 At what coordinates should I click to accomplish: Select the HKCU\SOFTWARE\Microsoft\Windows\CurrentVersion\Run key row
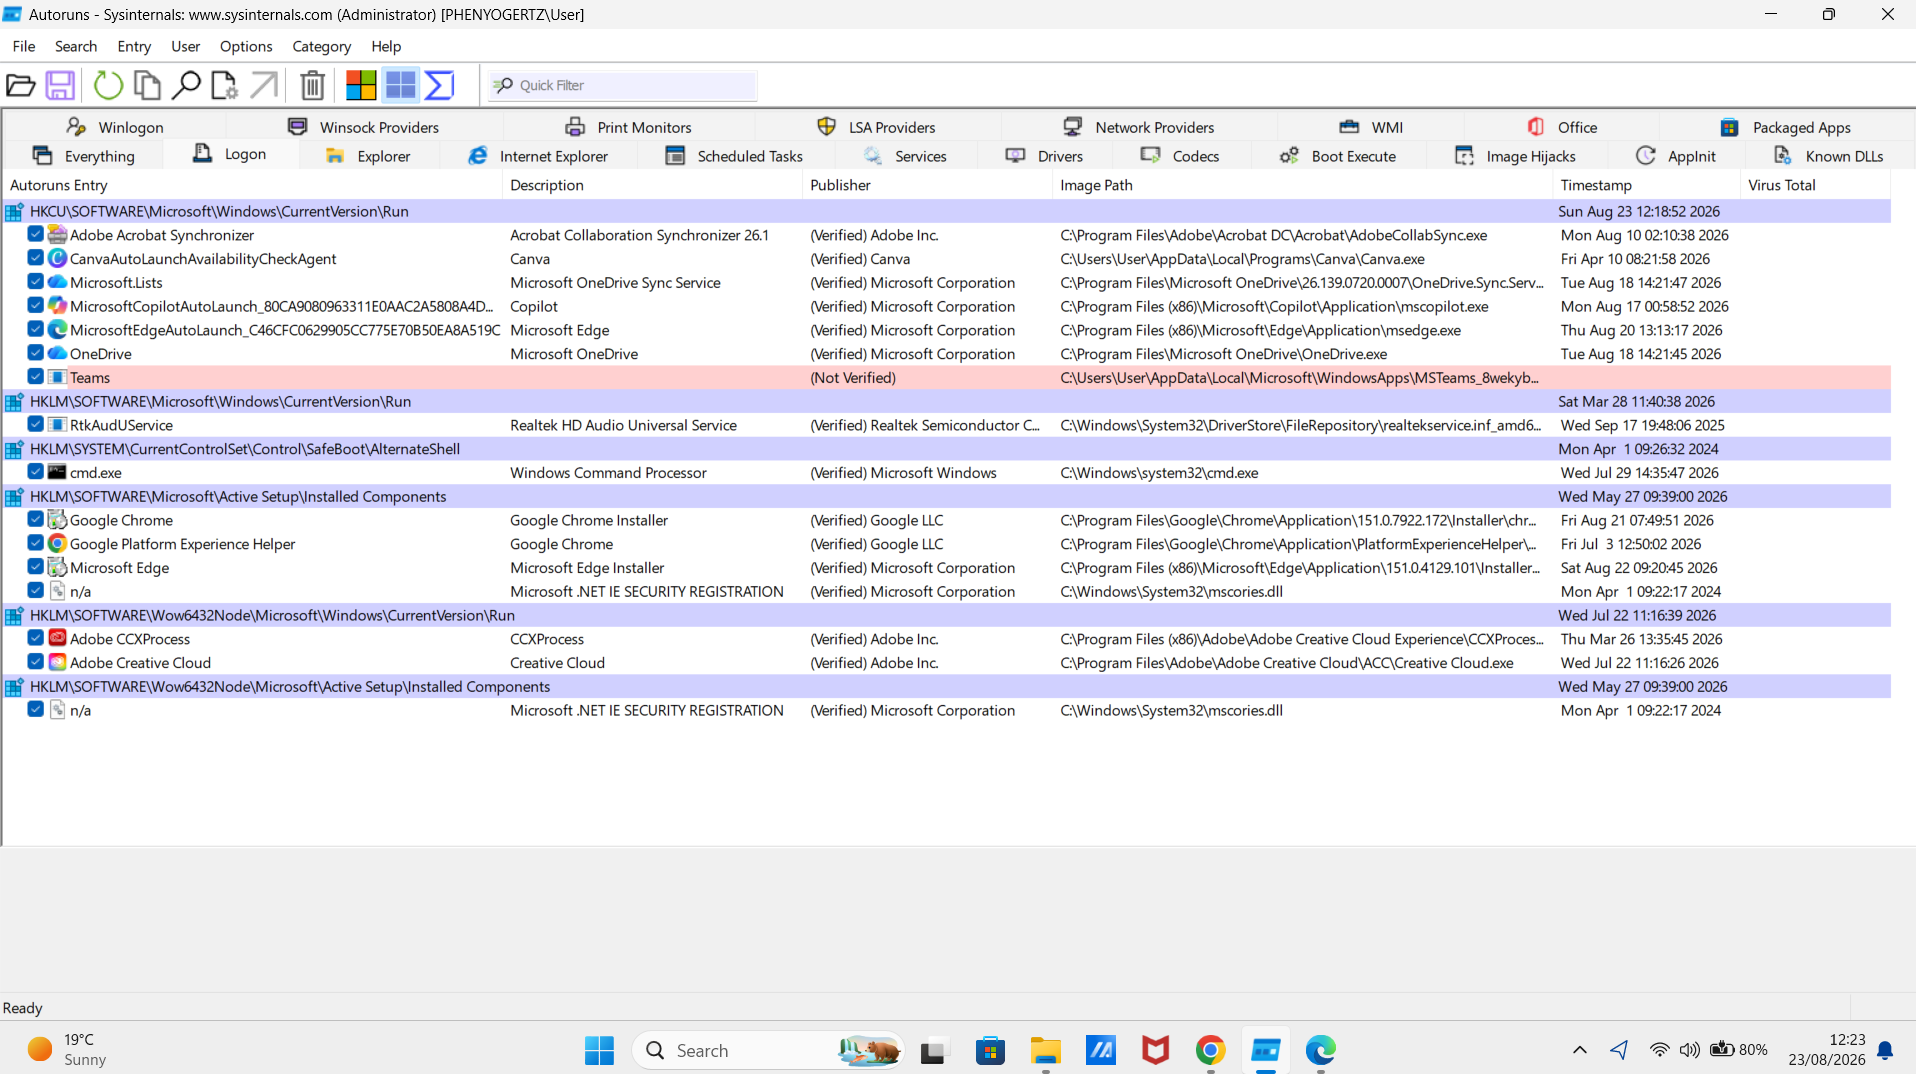click(946, 211)
